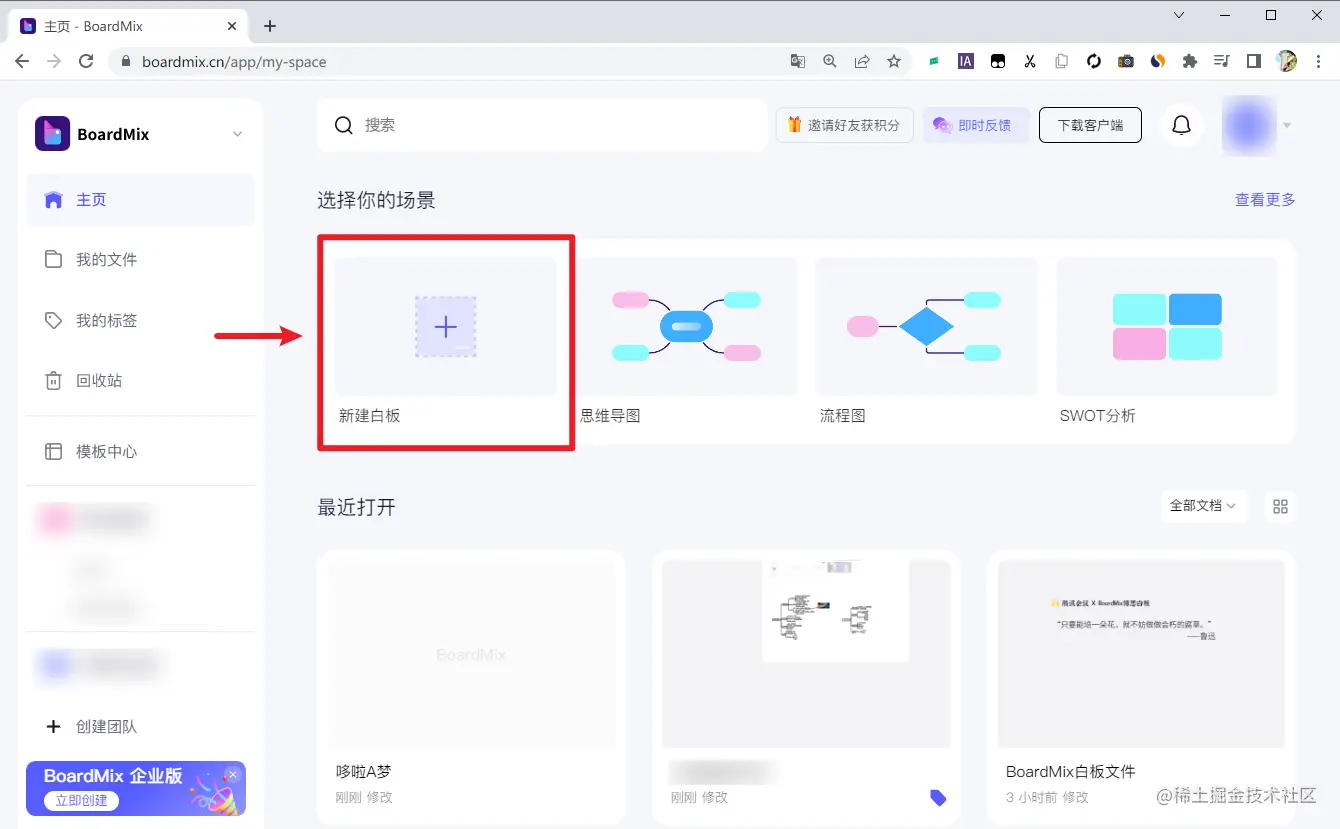The image size is (1340, 829).
Task: Open 我的标签 in the sidebar
Action: coord(141,321)
